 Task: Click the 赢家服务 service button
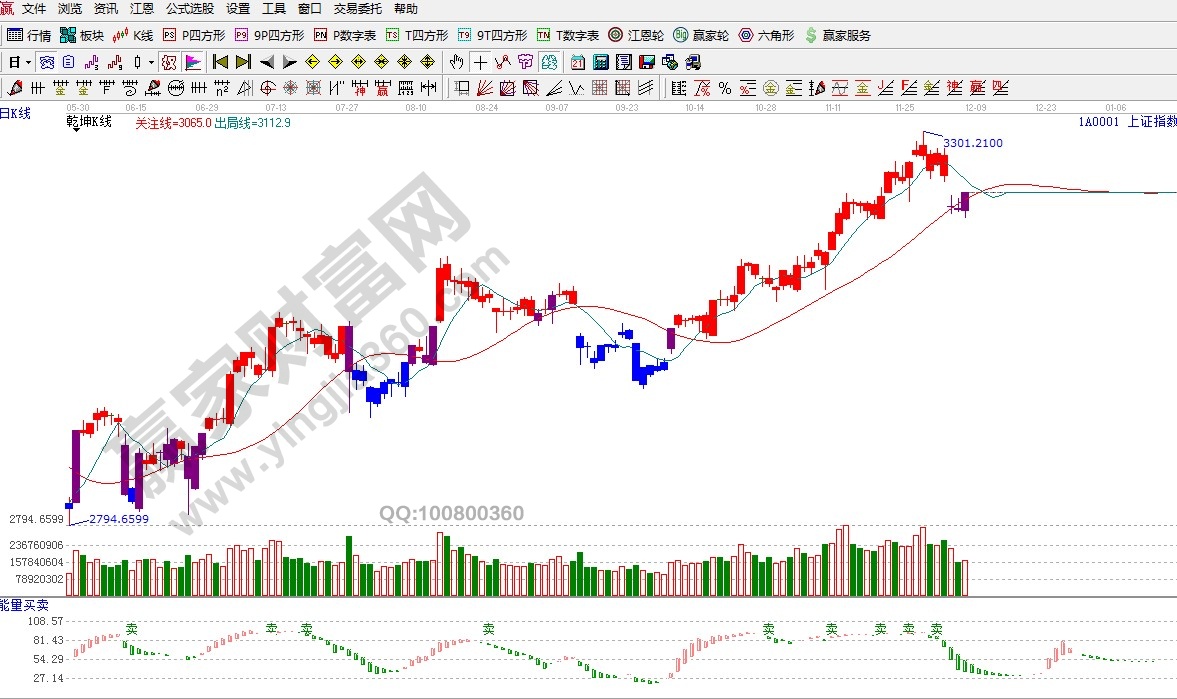pyautogui.click(x=837, y=35)
